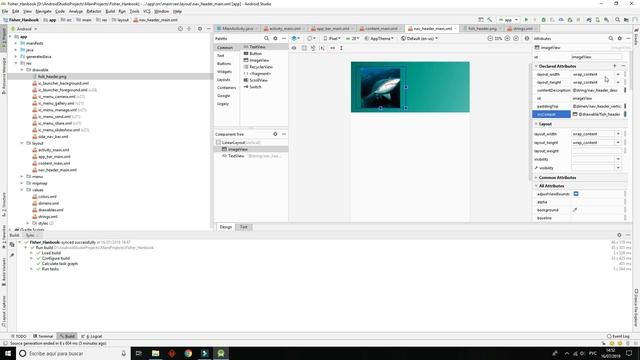This screenshot has width=640, height=360.
Task: Click the id input field with imageView
Action: pos(596,57)
